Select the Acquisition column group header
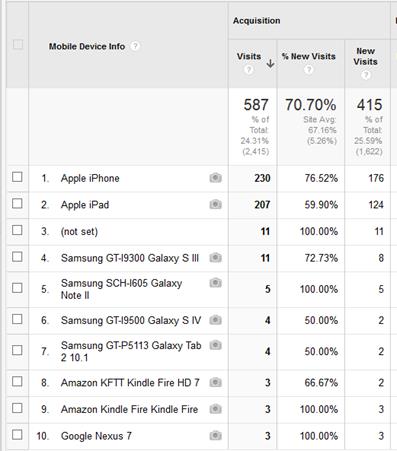Viewport: 397px width, 451px height. [x=256, y=21]
